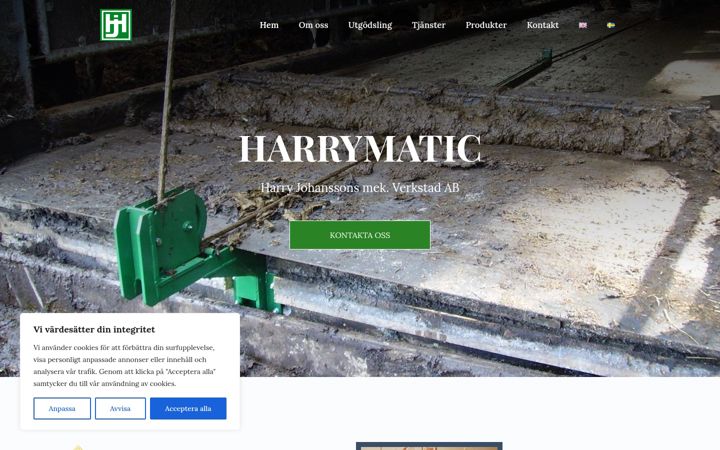Viewport: 720px width, 450px height.
Task: Click Anpassa in the cookie banner
Action: (62, 408)
